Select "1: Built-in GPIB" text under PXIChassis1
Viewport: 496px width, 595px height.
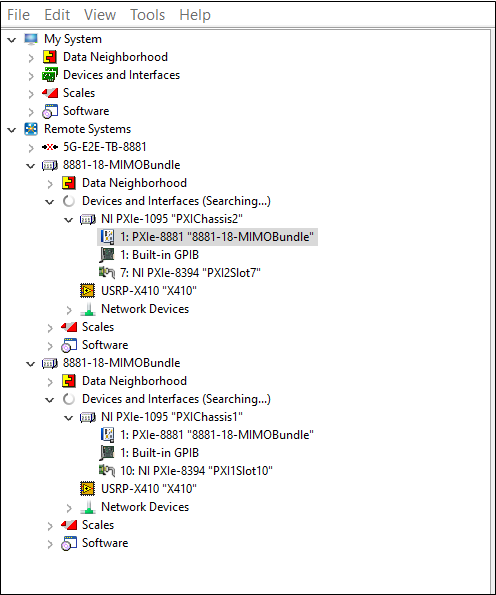[x=160, y=453]
